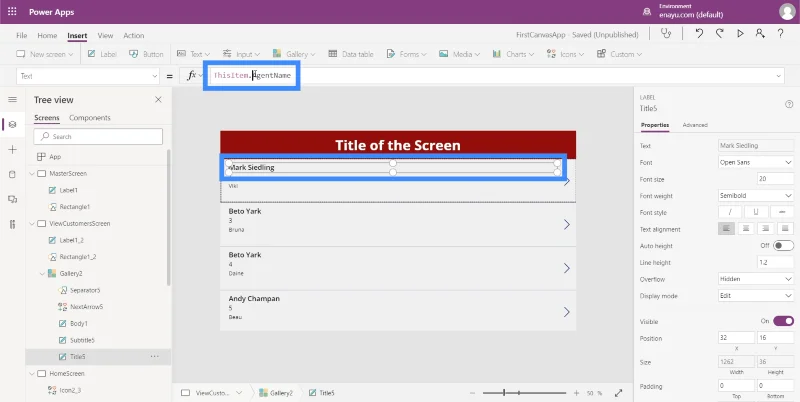Open the Media insert menu
Viewport: 800px width, 402px height.
(x=459, y=54)
